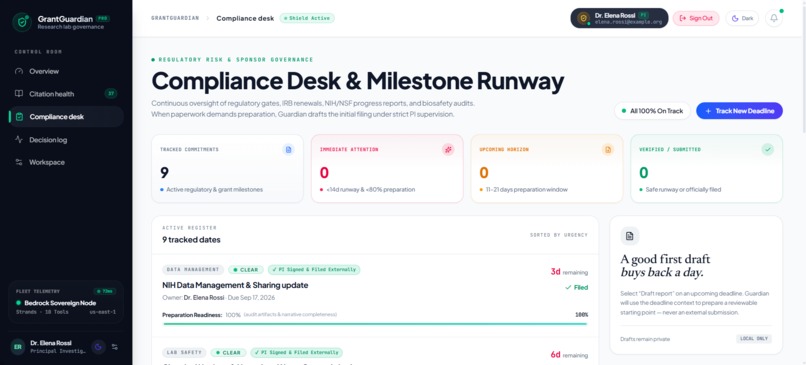Click the DATA MANAGEMENT tag
Image resolution: width=806 pixels, height=365 pixels.
[193, 269]
